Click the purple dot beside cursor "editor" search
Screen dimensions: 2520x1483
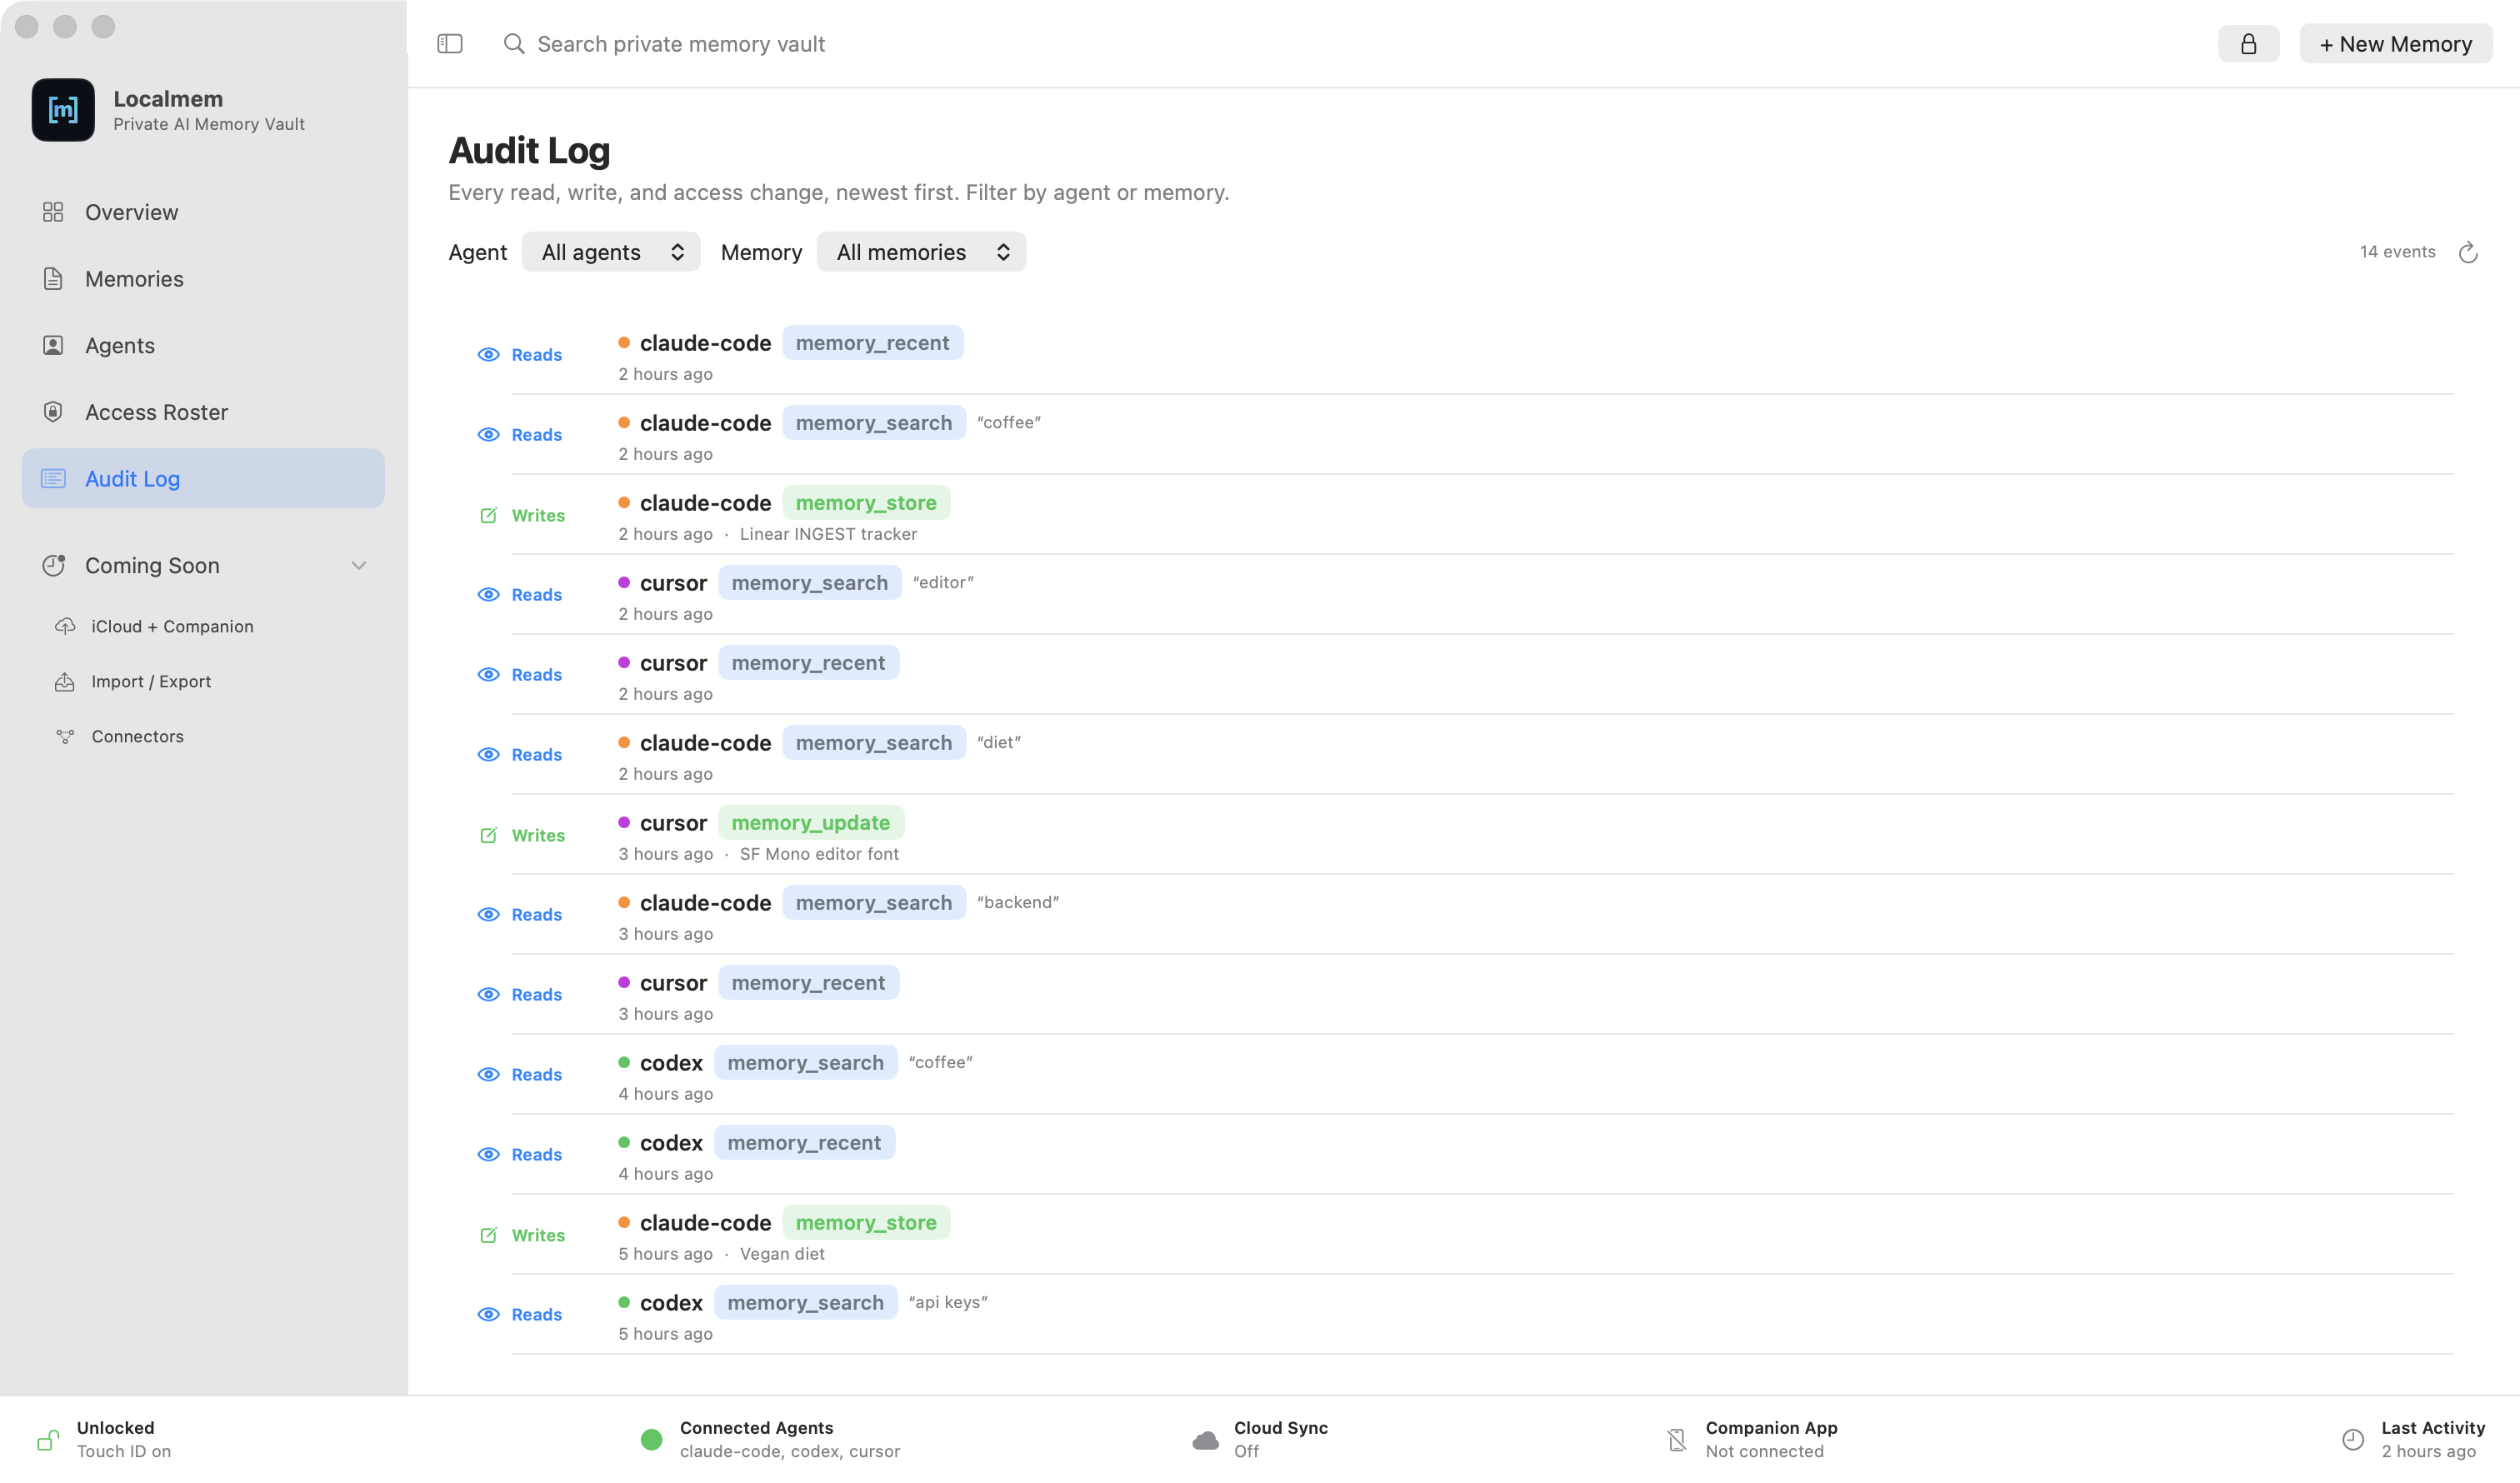coord(624,583)
